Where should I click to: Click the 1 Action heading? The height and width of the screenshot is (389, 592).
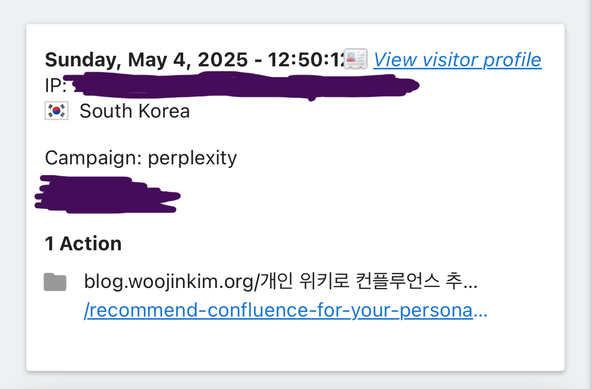pyautogui.click(x=83, y=244)
